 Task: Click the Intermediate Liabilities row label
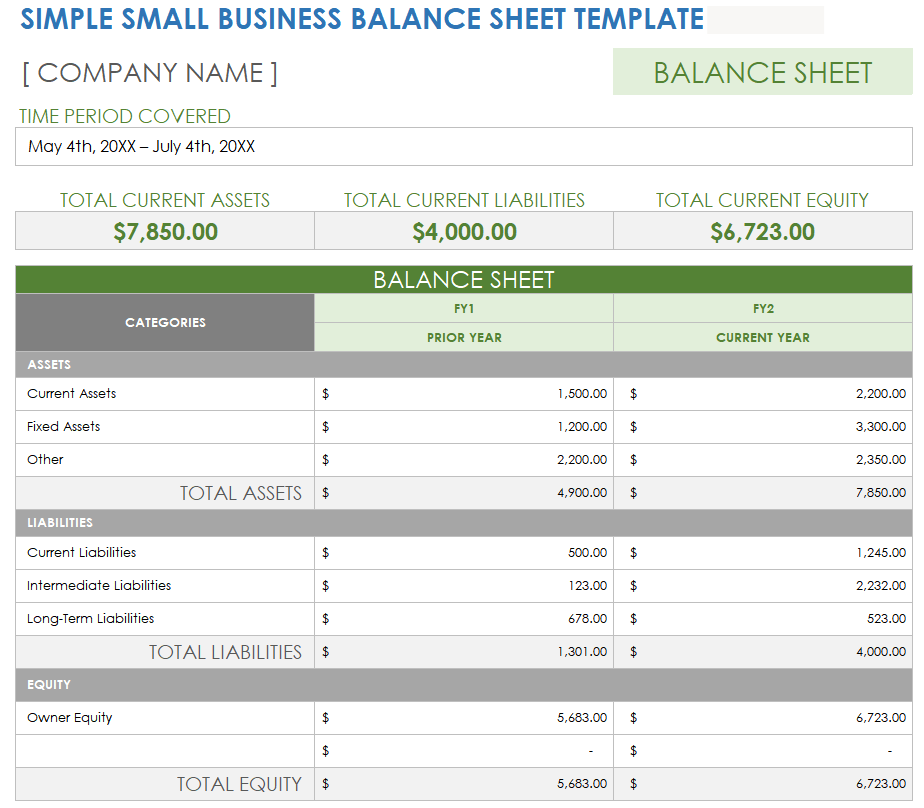click(x=99, y=586)
